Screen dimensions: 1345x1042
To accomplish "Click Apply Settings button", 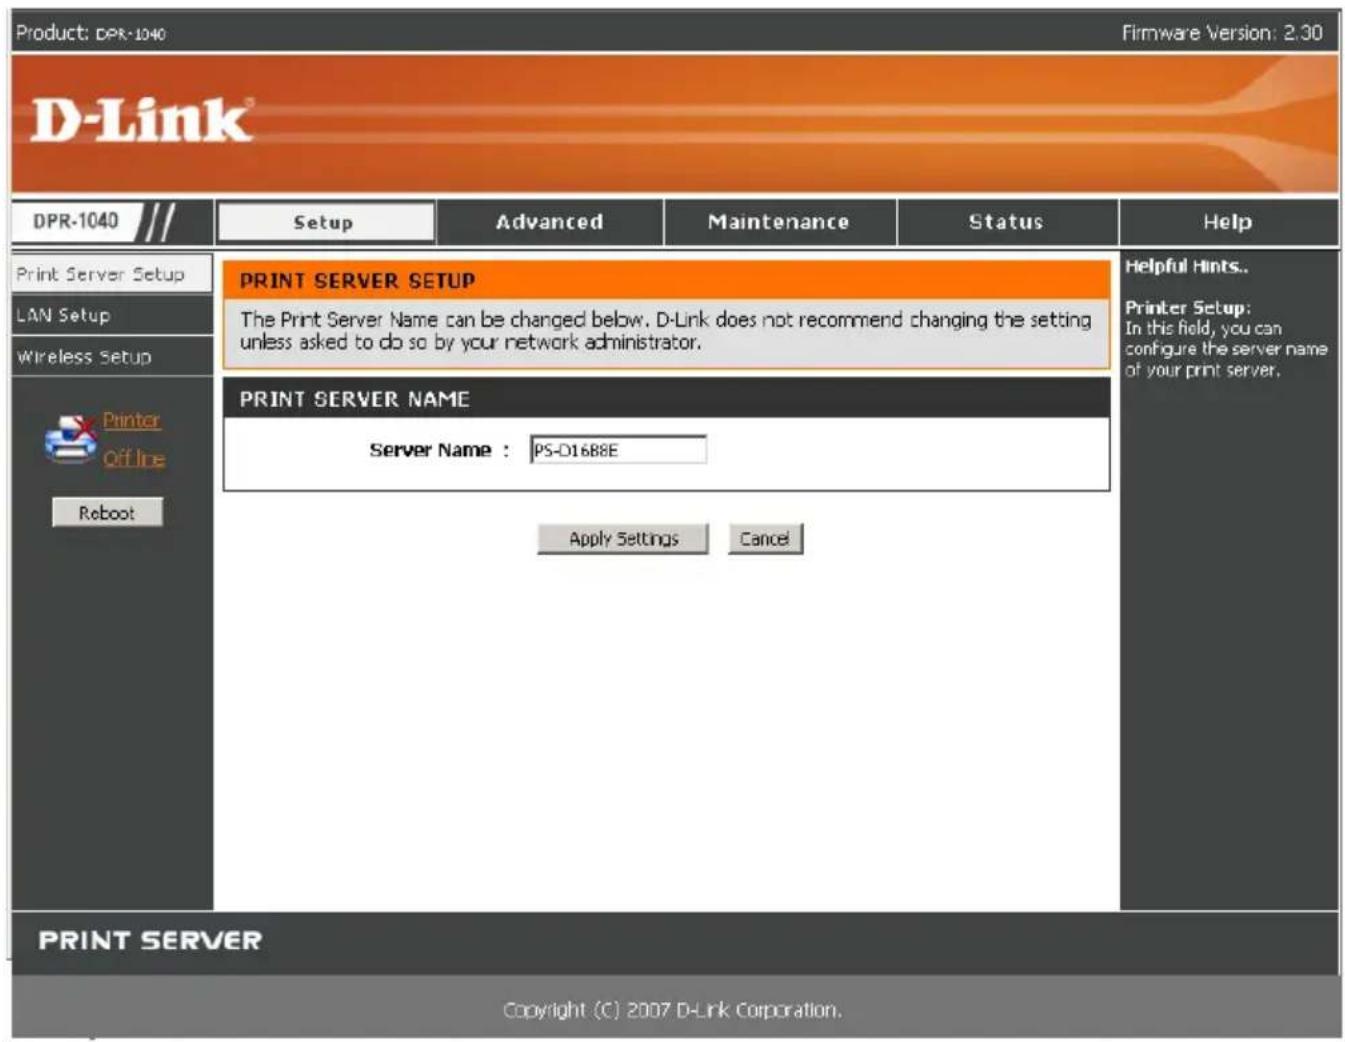I will [623, 538].
